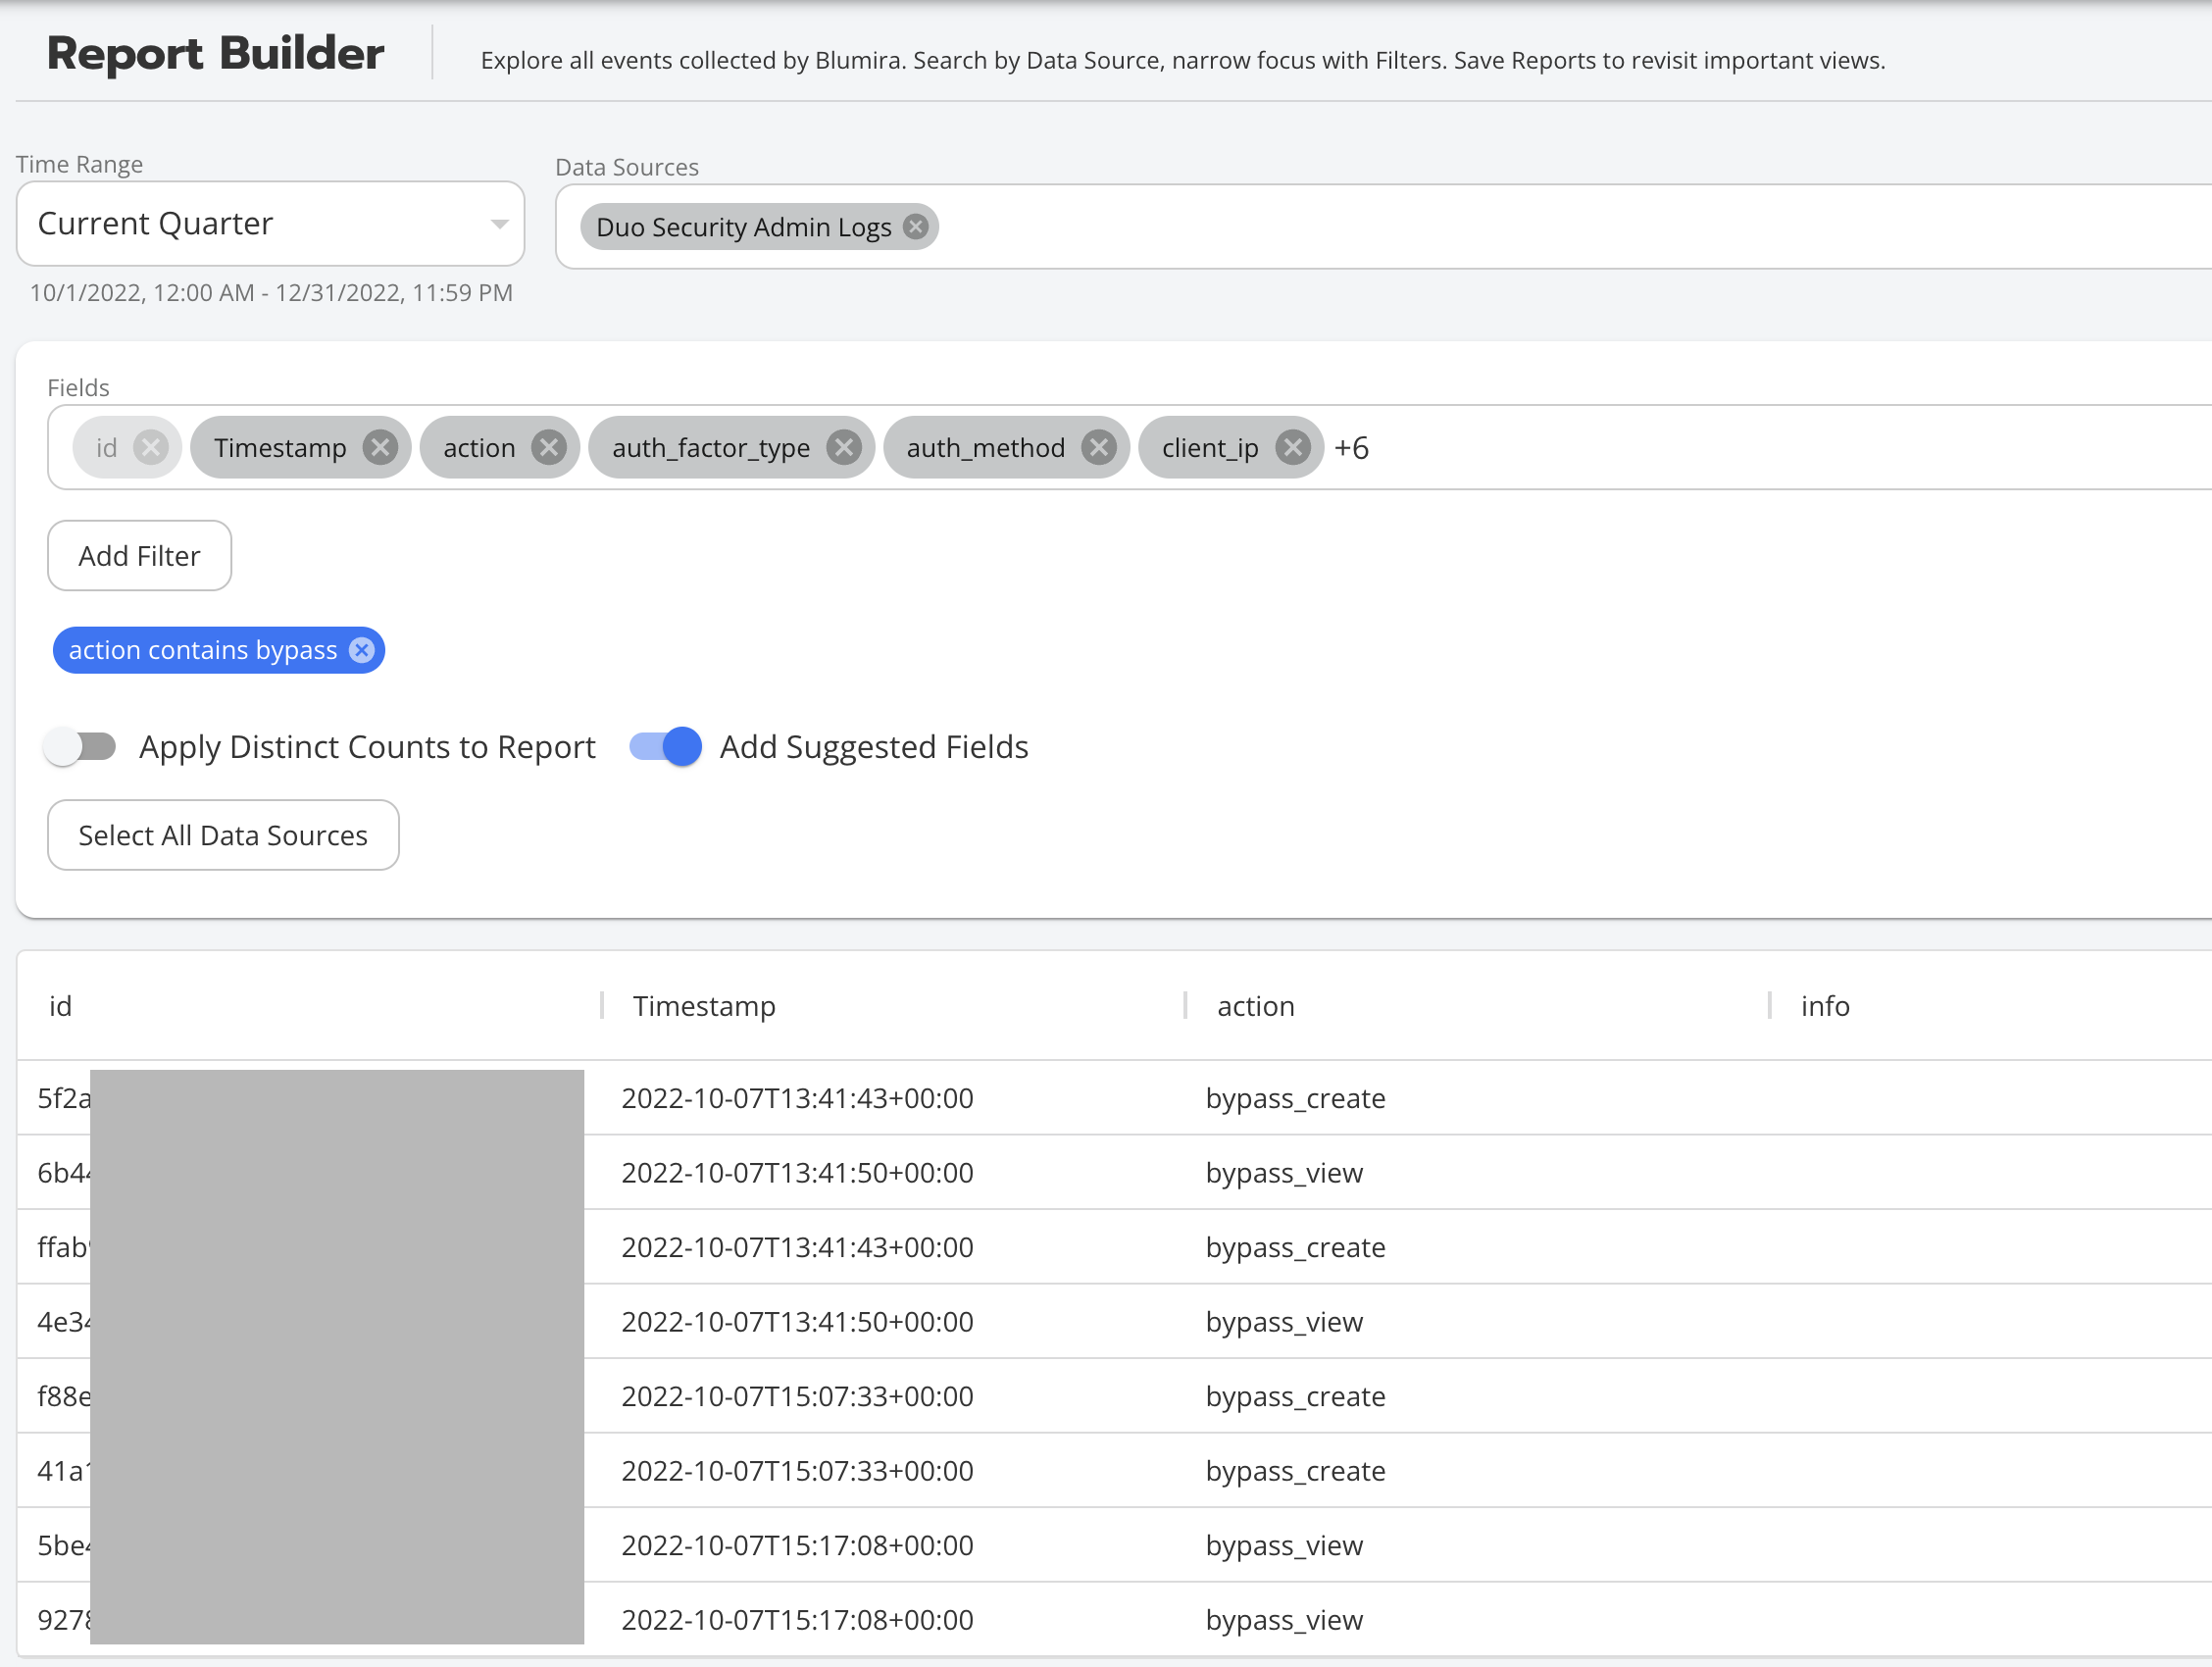
Task: Remove the Timestamp field chip
Action: click(x=380, y=447)
